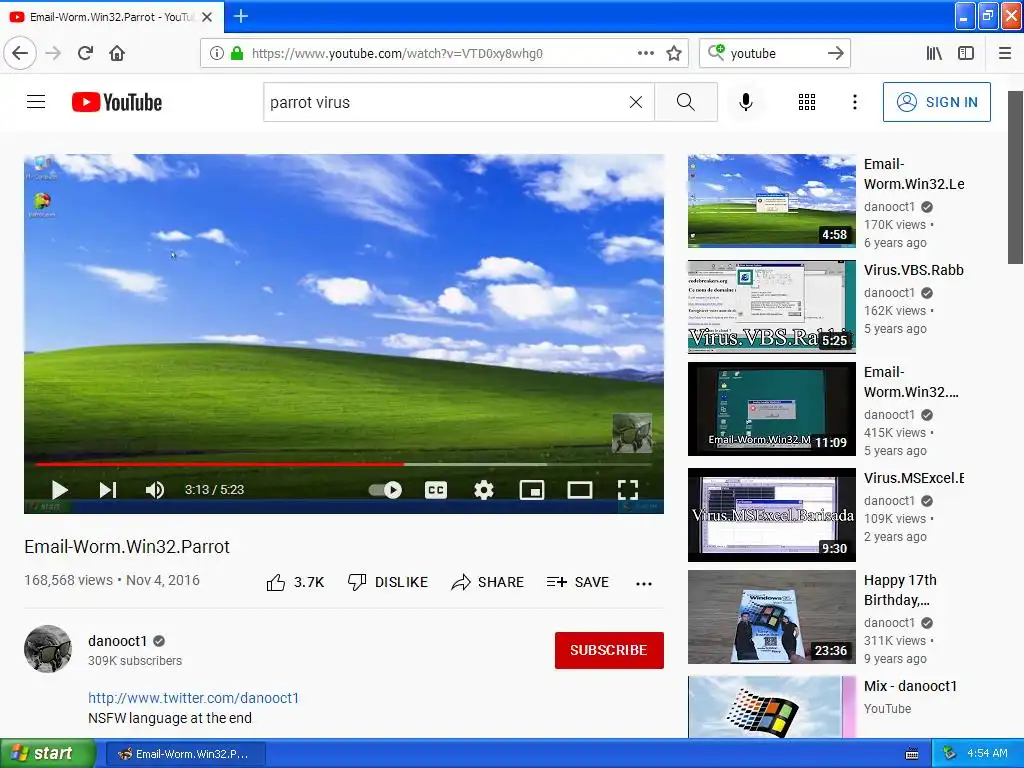Image resolution: width=1024 pixels, height=768 pixels.
Task: Click the green padlock security icon
Action: (x=237, y=53)
